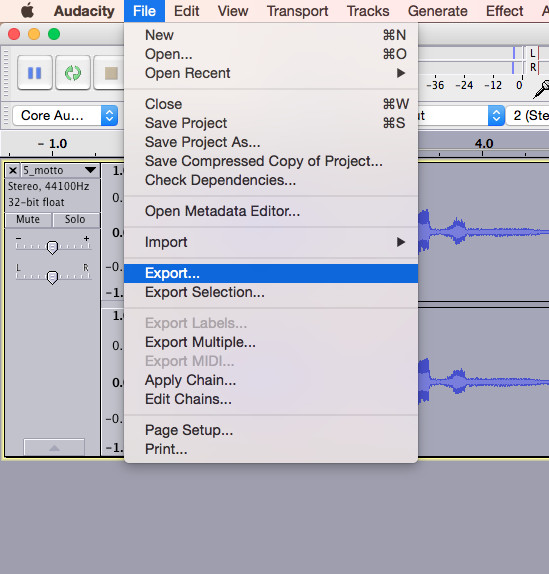Solo the 5_motto track
The image size is (549, 574).
[x=75, y=219]
